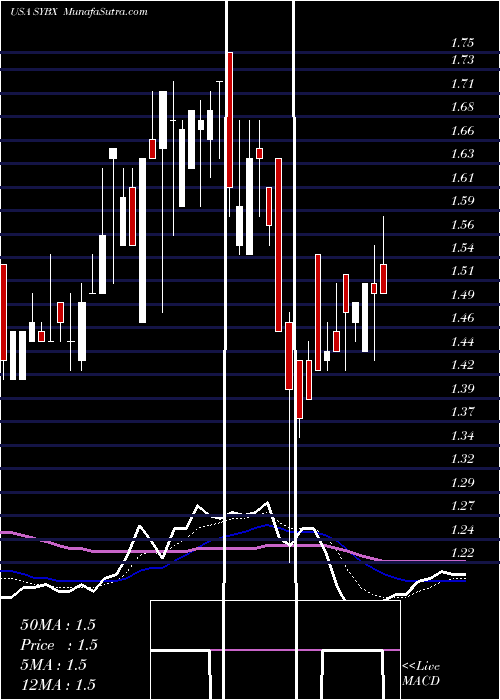
Task: Click the 1.22 price axis label
Action: tap(462, 553)
